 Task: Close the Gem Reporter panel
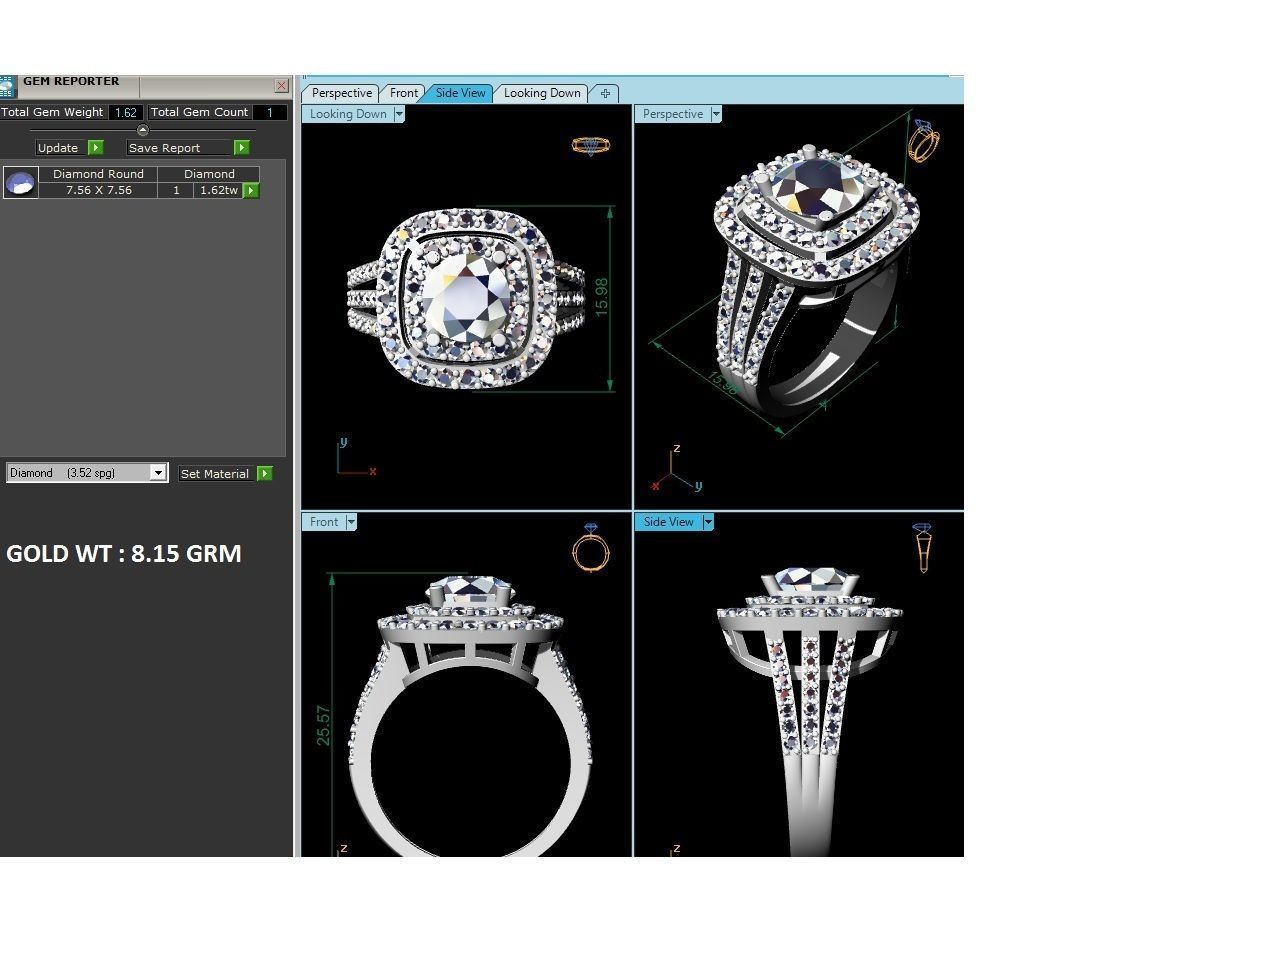[281, 86]
